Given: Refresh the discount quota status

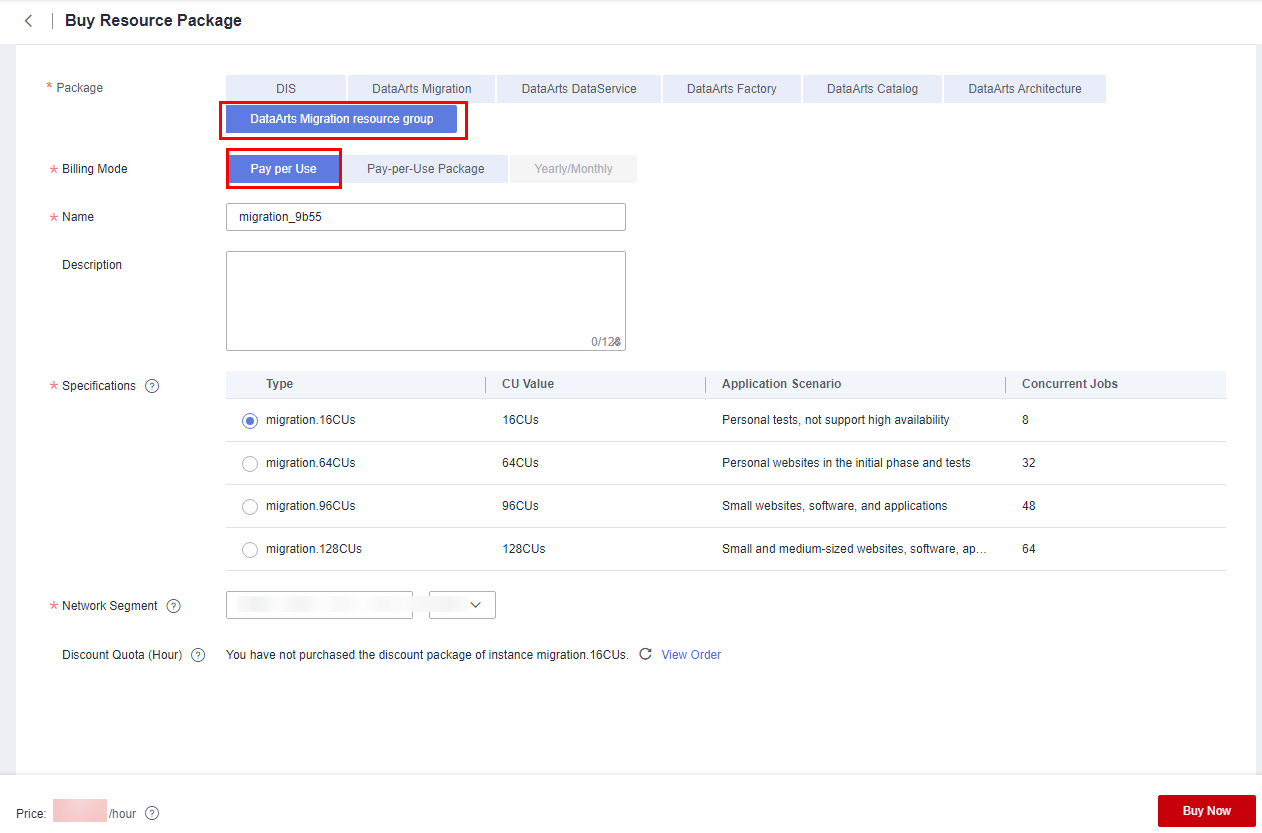Looking at the screenshot, I should click(x=645, y=654).
